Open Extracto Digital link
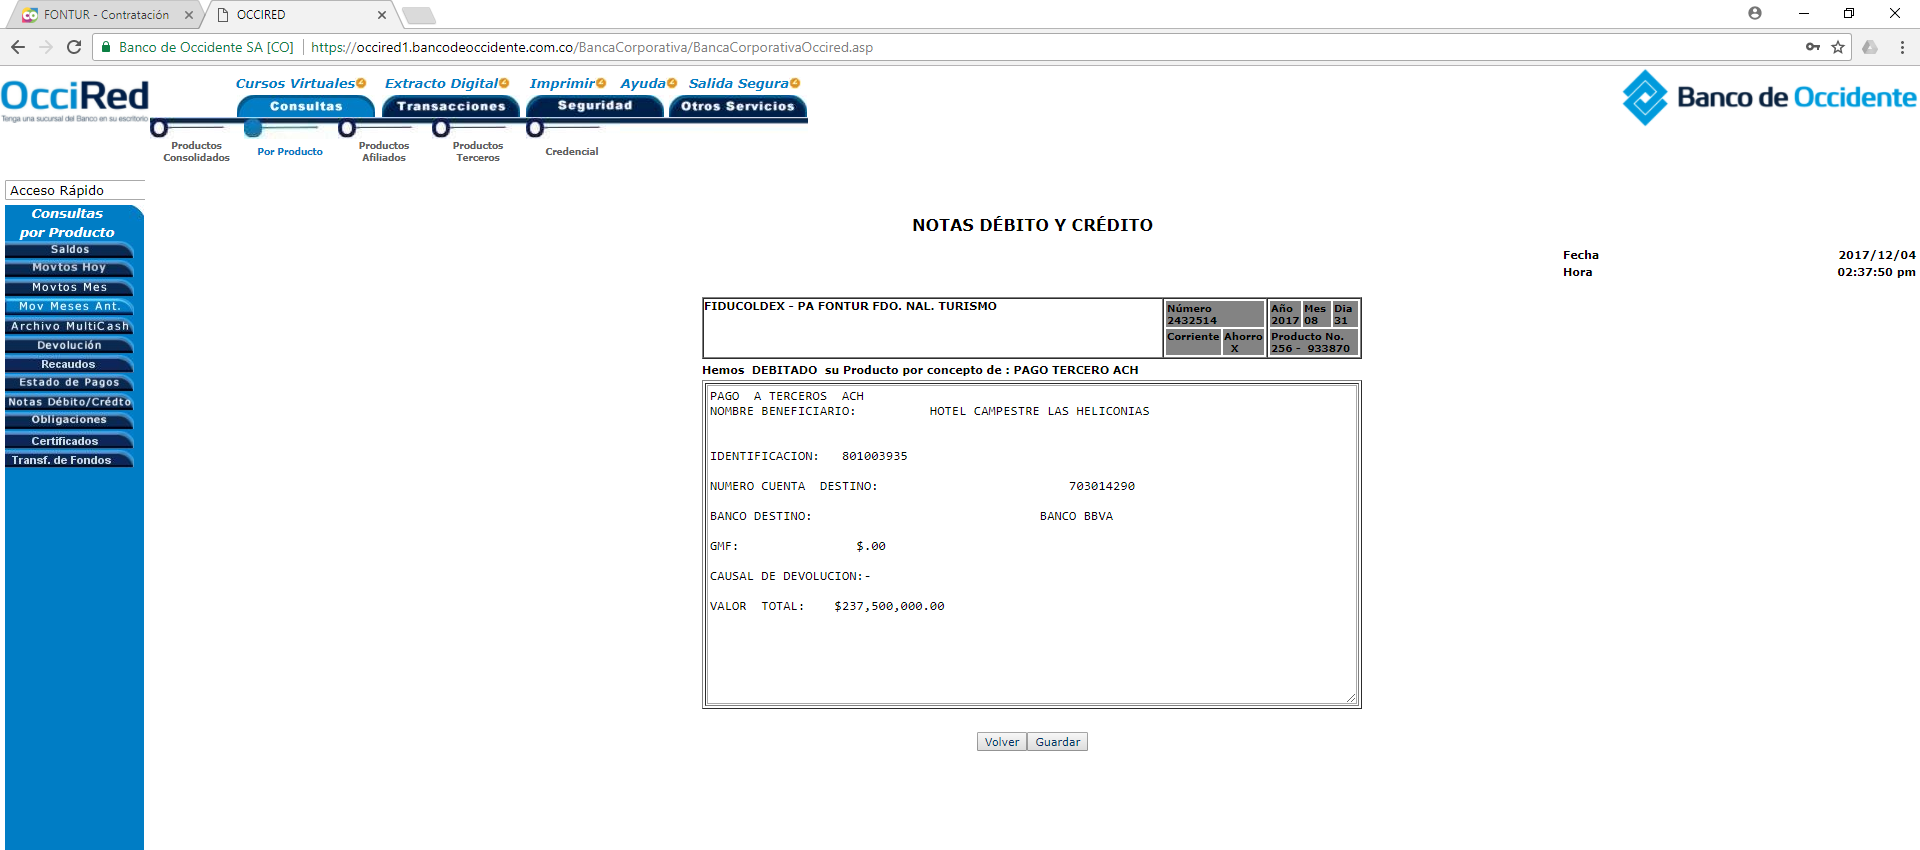The width and height of the screenshot is (1920, 850). (441, 84)
